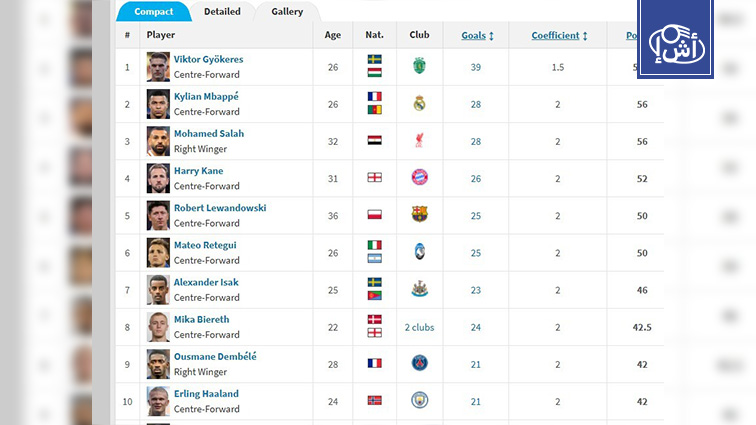Click the Barcelona club crest

point(419,215)
